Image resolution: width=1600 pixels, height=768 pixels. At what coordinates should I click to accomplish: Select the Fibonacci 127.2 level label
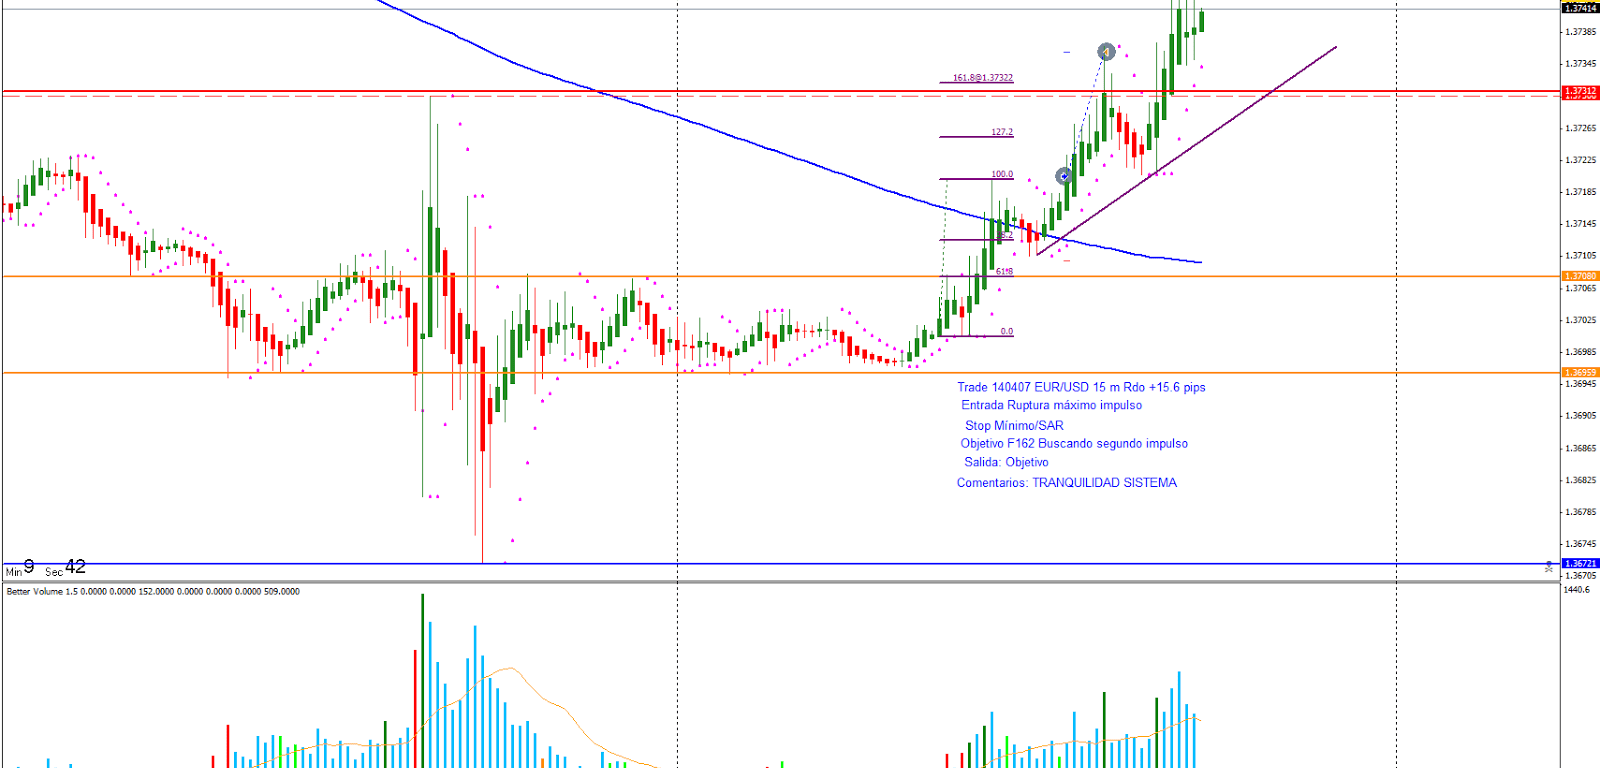1001,132
